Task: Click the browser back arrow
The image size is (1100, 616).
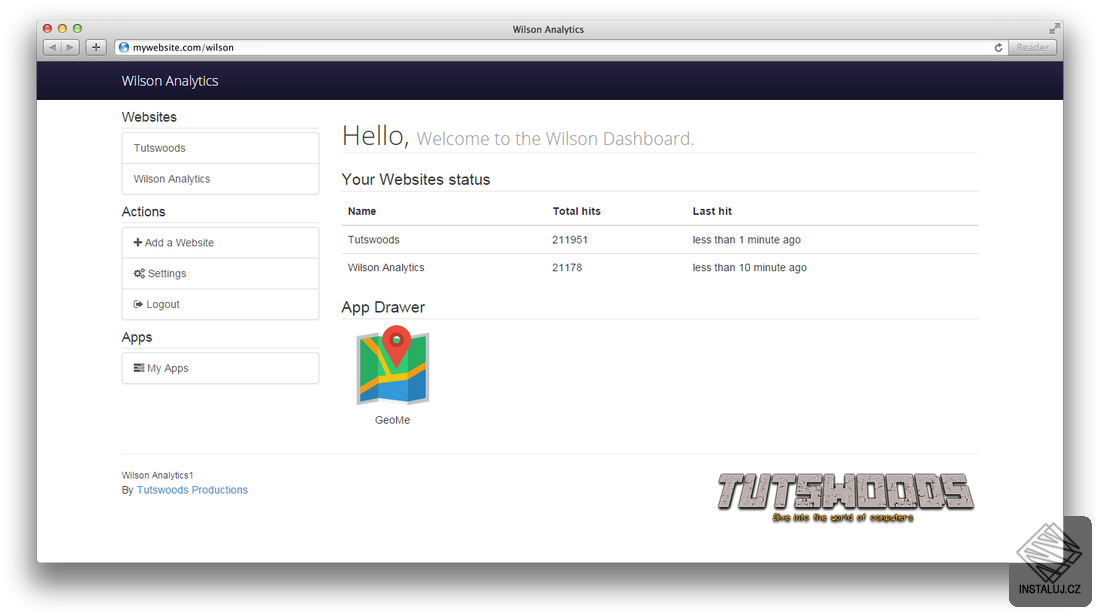Action: coord(53,47)
